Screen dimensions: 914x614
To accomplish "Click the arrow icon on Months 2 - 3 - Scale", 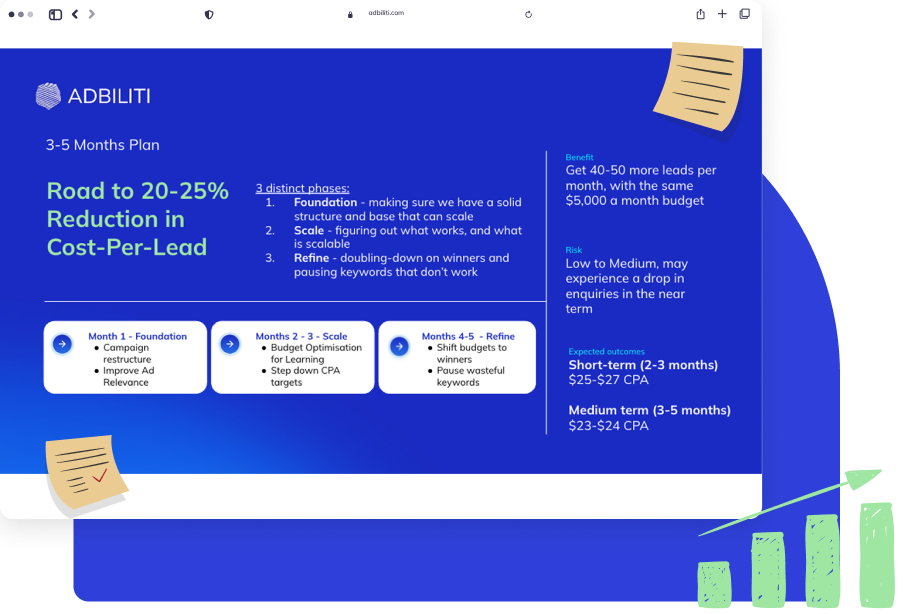I will pos(229,344).
